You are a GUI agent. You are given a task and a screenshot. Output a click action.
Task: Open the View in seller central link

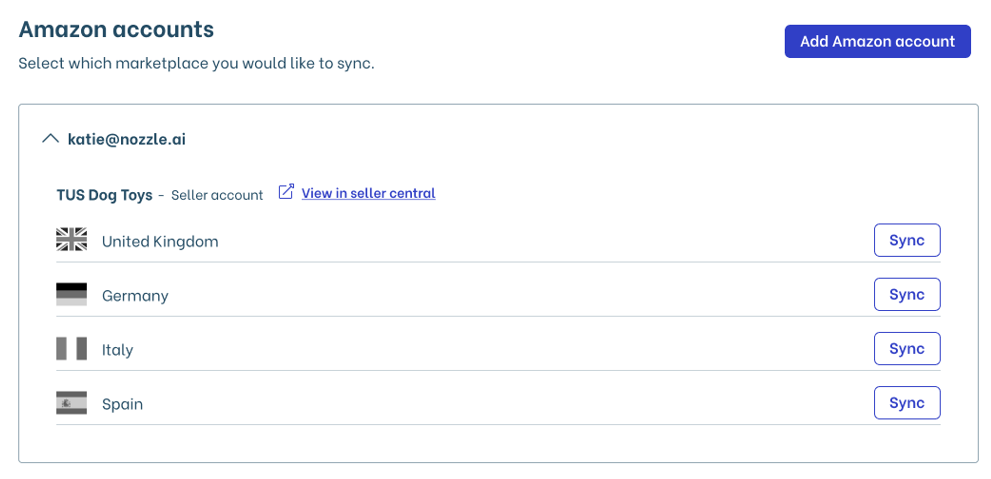tap(368, 193)
